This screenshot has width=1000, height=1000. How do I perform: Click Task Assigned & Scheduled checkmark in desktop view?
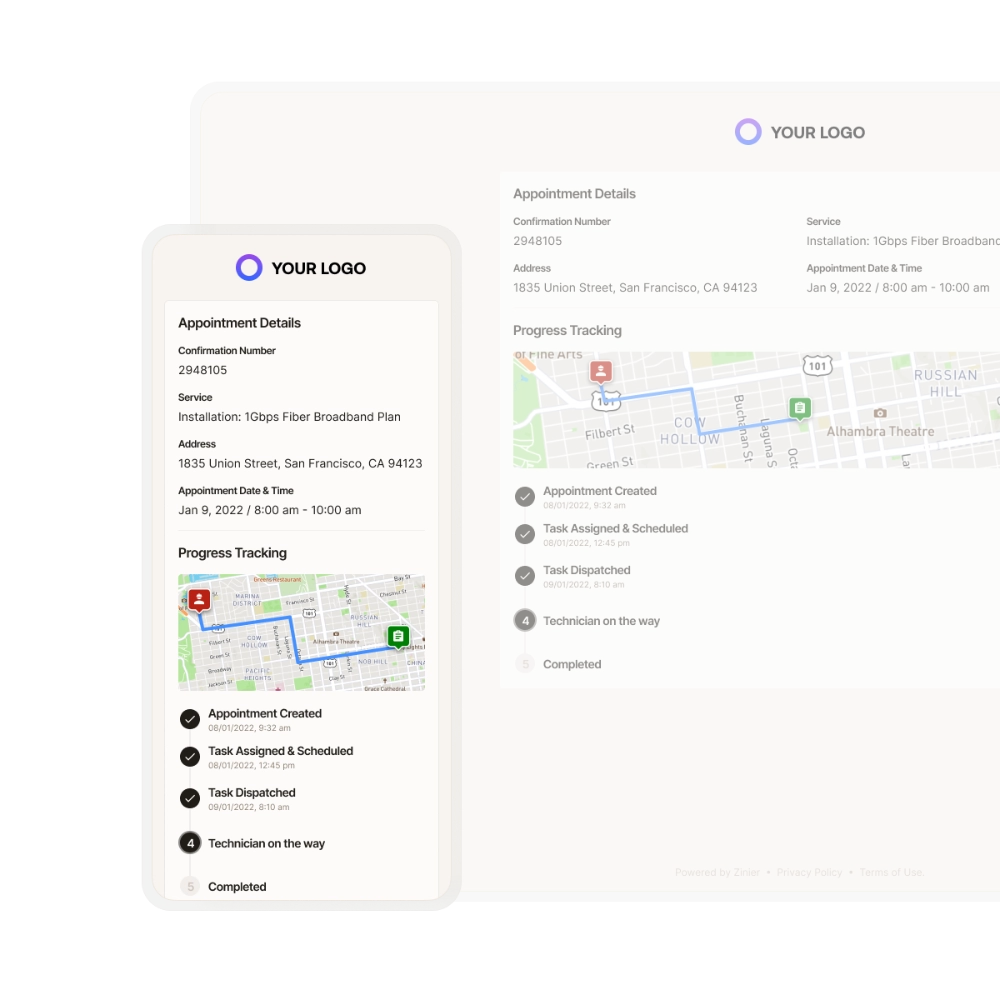(x=525, y=534)
